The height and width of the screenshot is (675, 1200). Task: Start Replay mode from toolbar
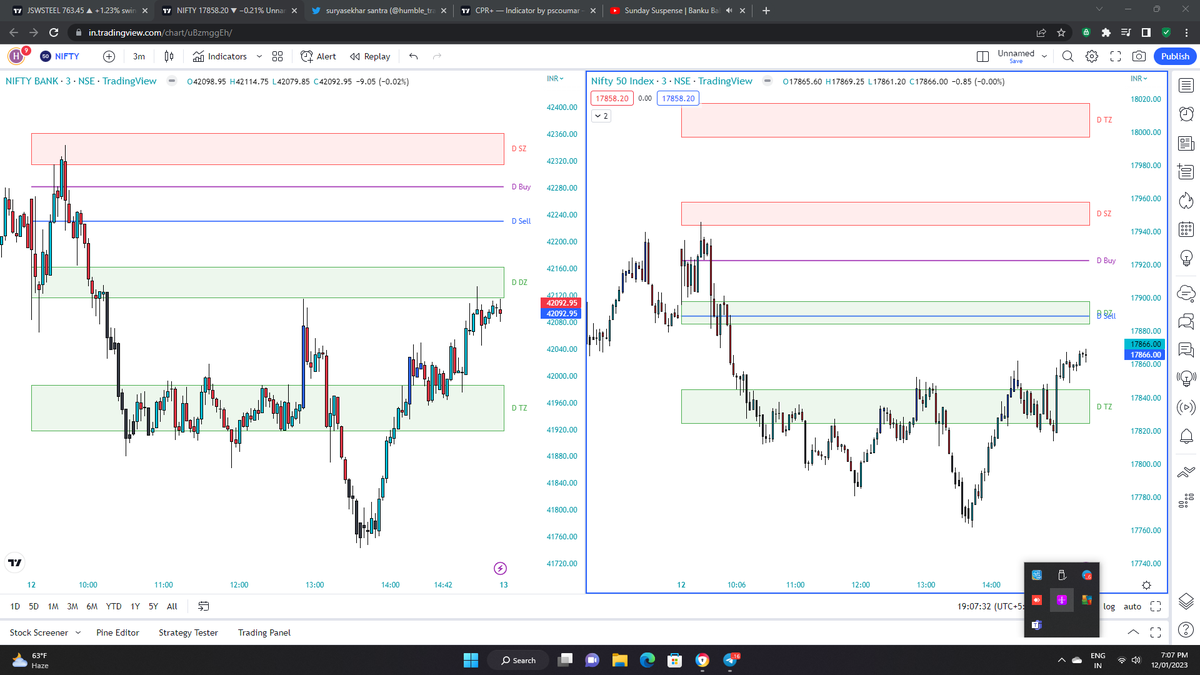[371, 56]
